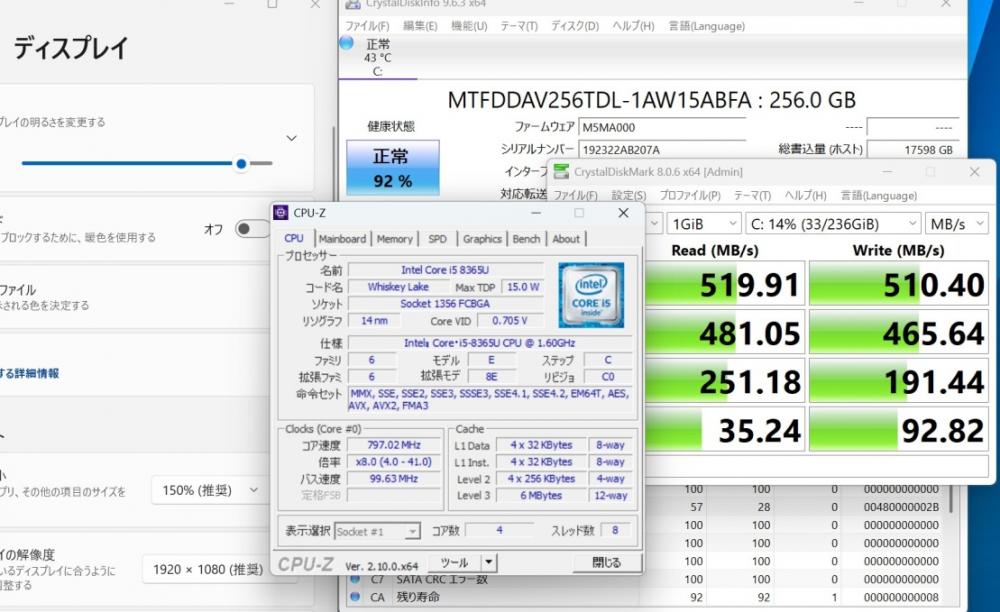Click the 519.91 read result cell

tap(725, 284)
